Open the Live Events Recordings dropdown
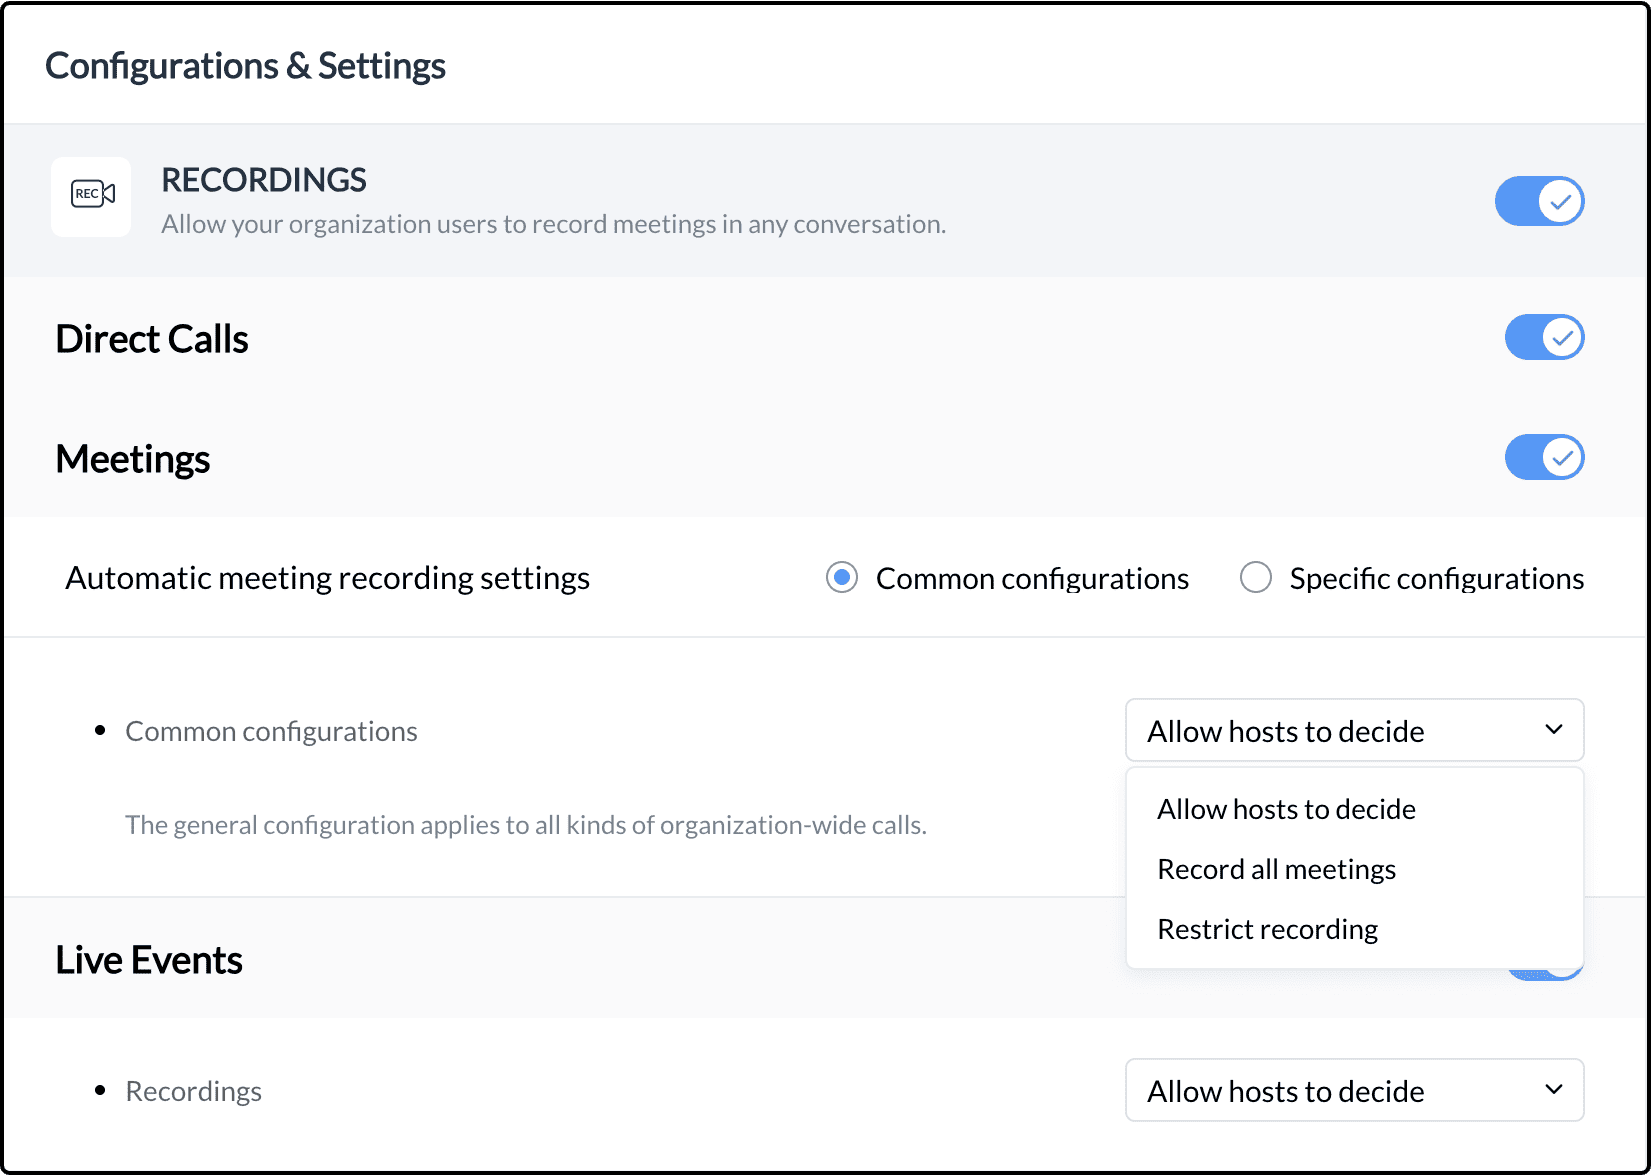1651x1175 pixels. [1354, 1091]
